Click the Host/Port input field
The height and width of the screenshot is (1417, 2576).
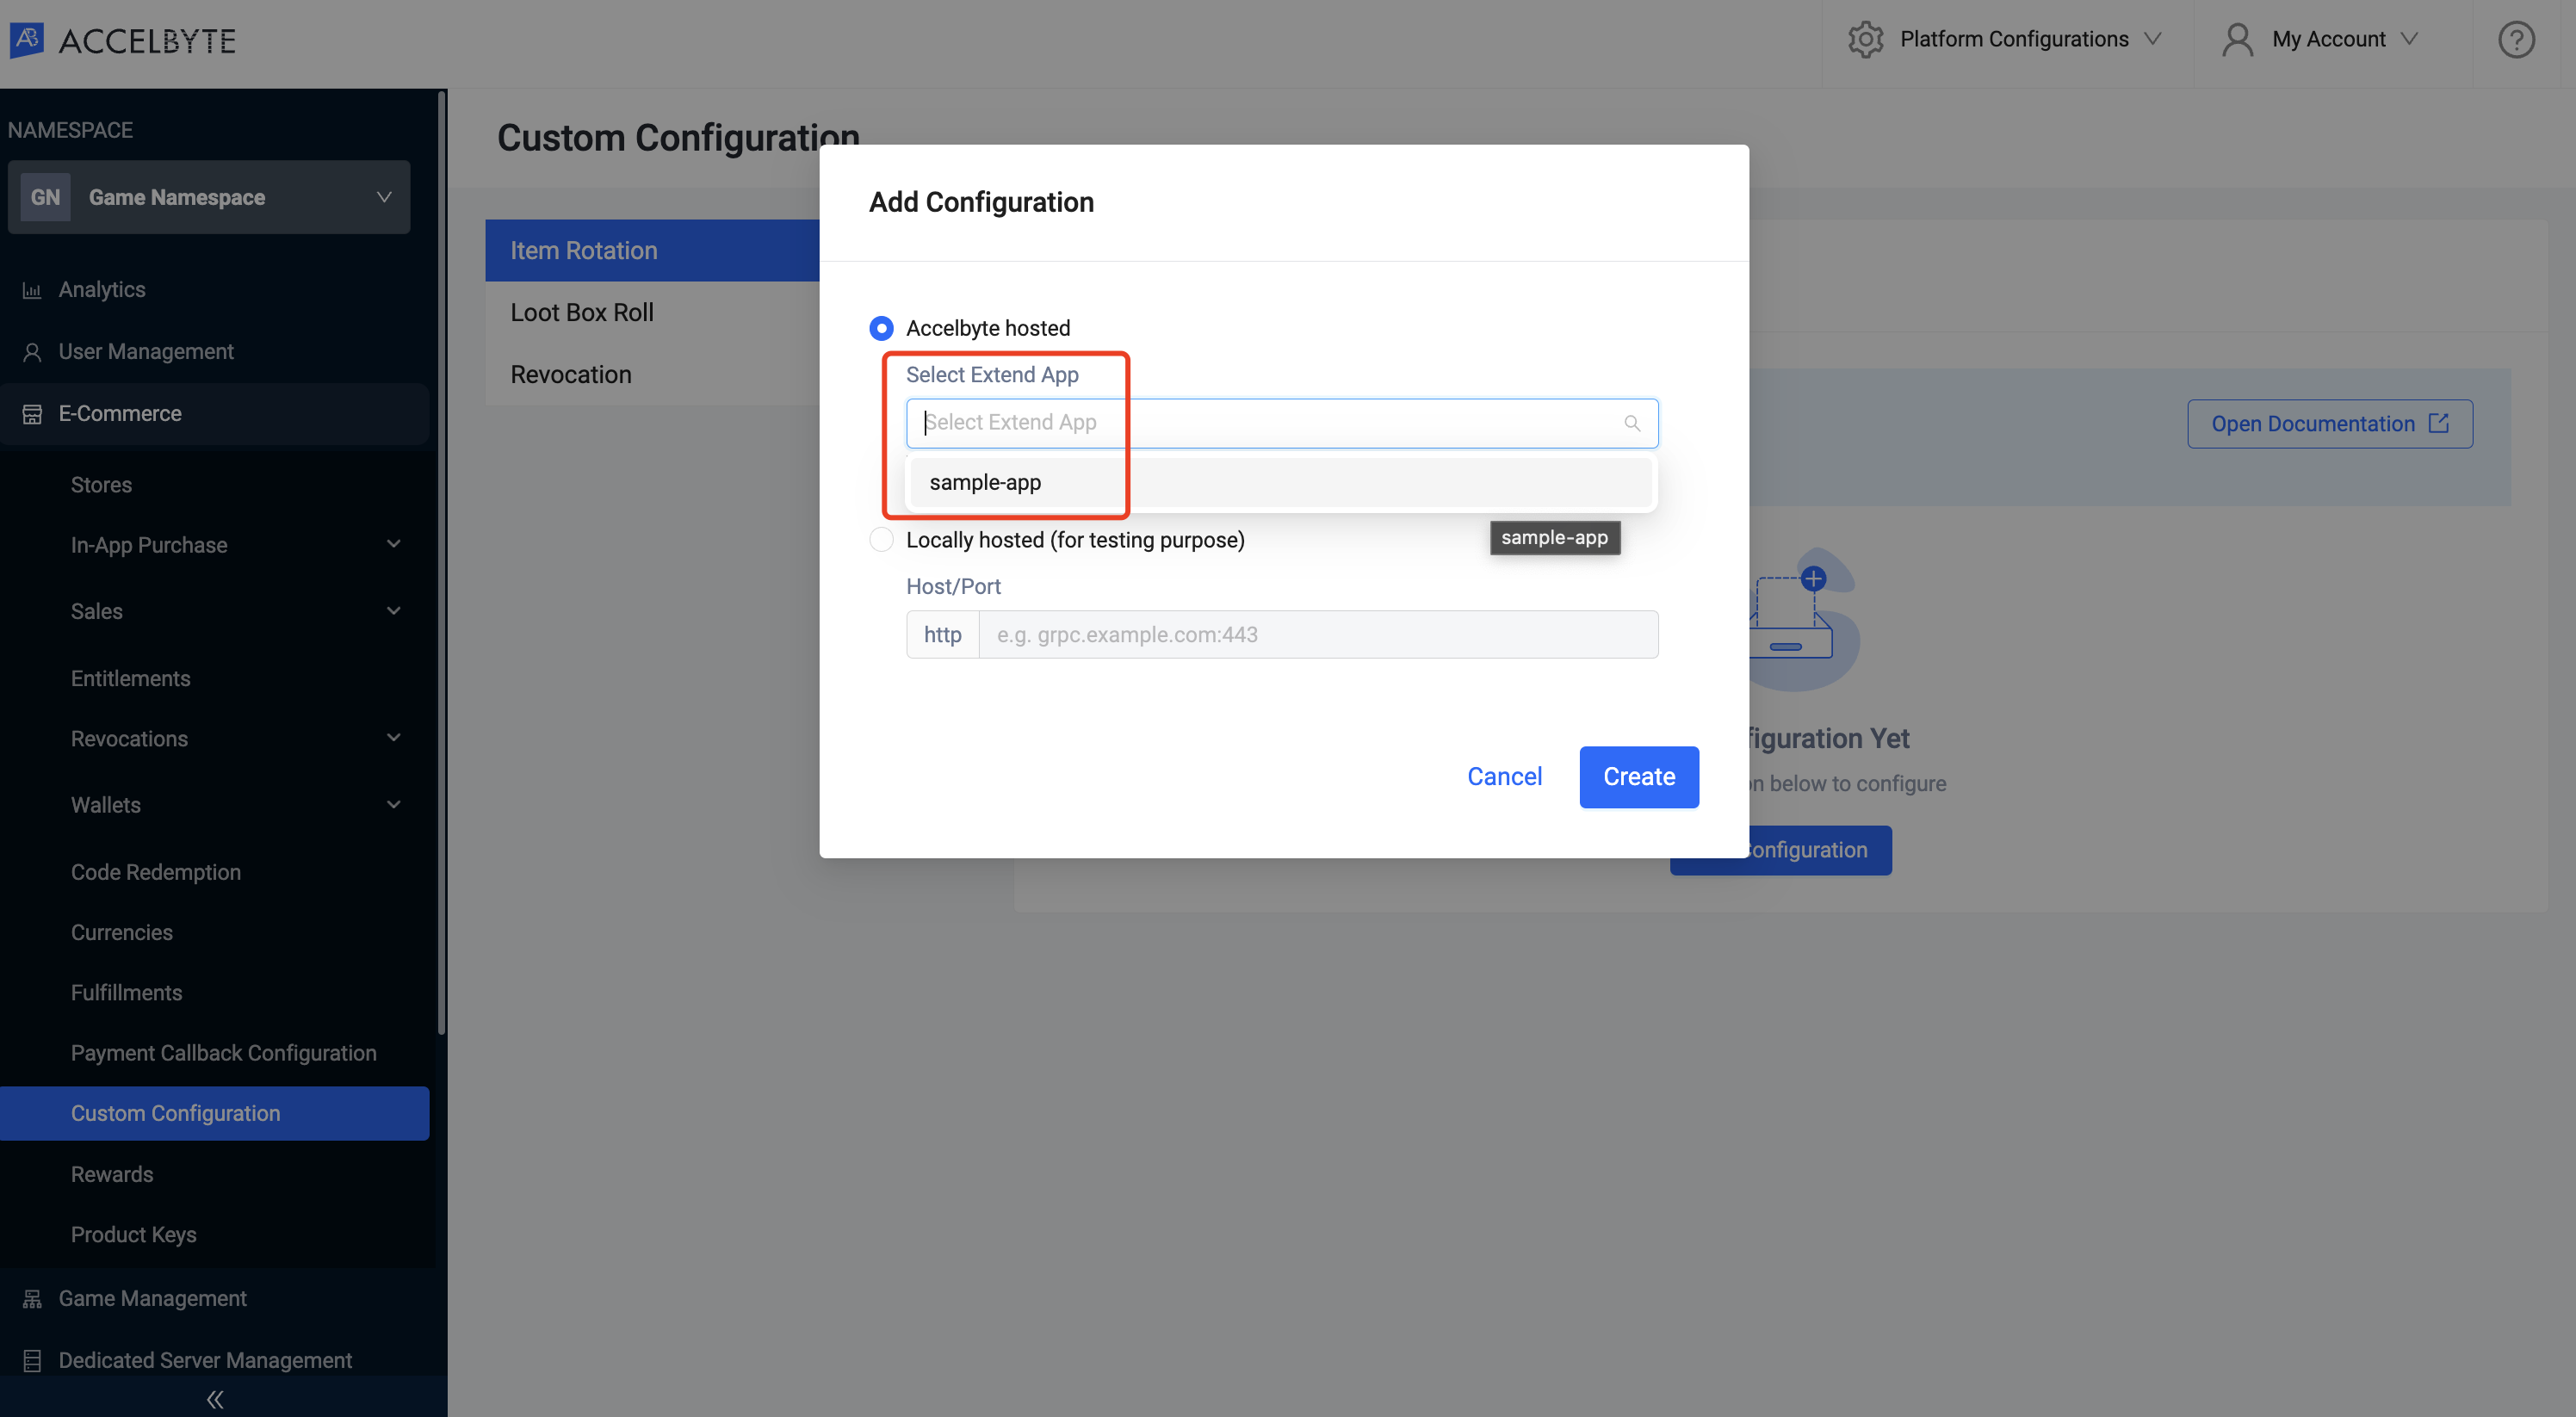pos(1317,634)
